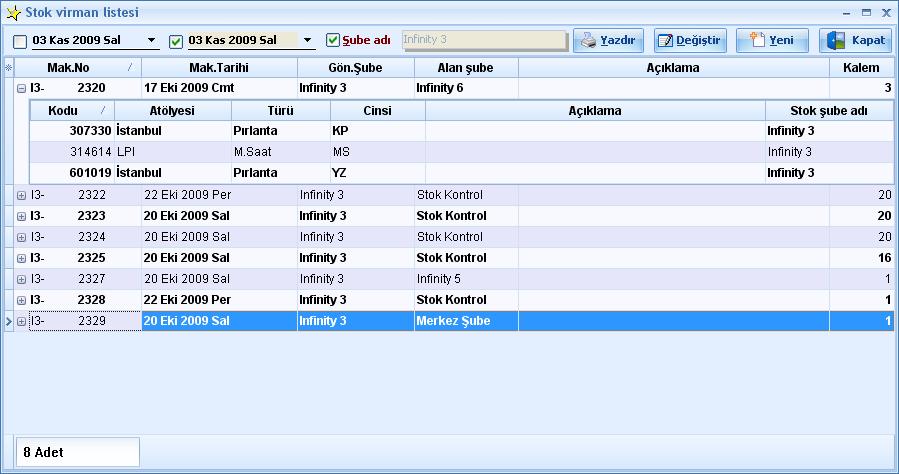The width and height of the screenshot is (899, 474).
Task: Click date cell of row 2322
Action: [x=219, y=195]
